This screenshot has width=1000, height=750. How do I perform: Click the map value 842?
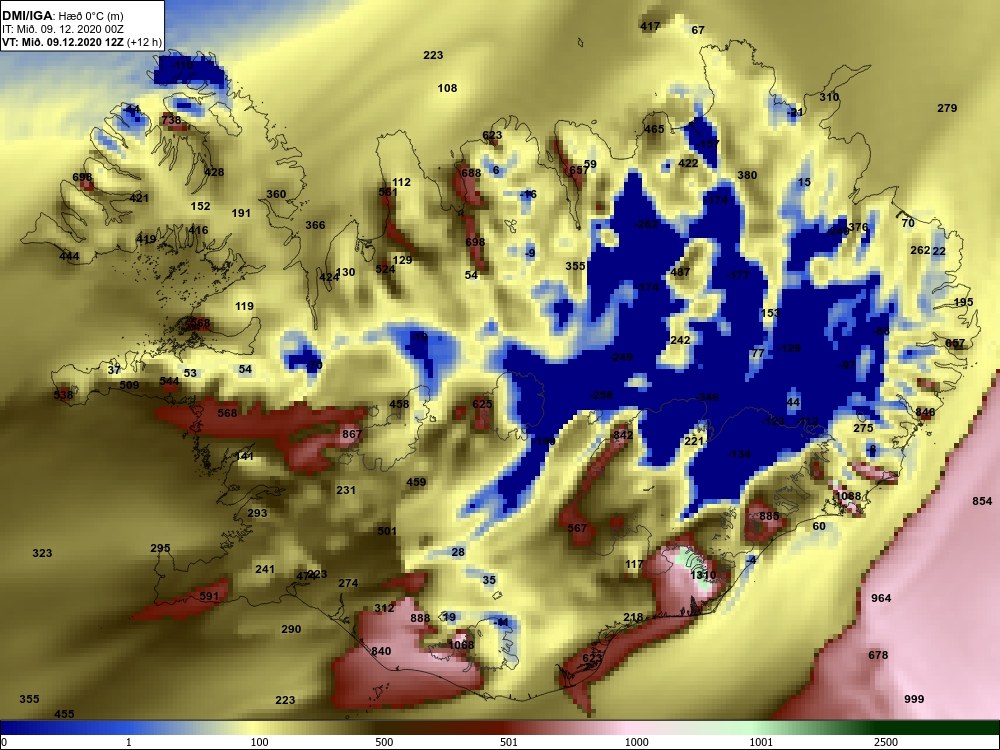point(623,435)
